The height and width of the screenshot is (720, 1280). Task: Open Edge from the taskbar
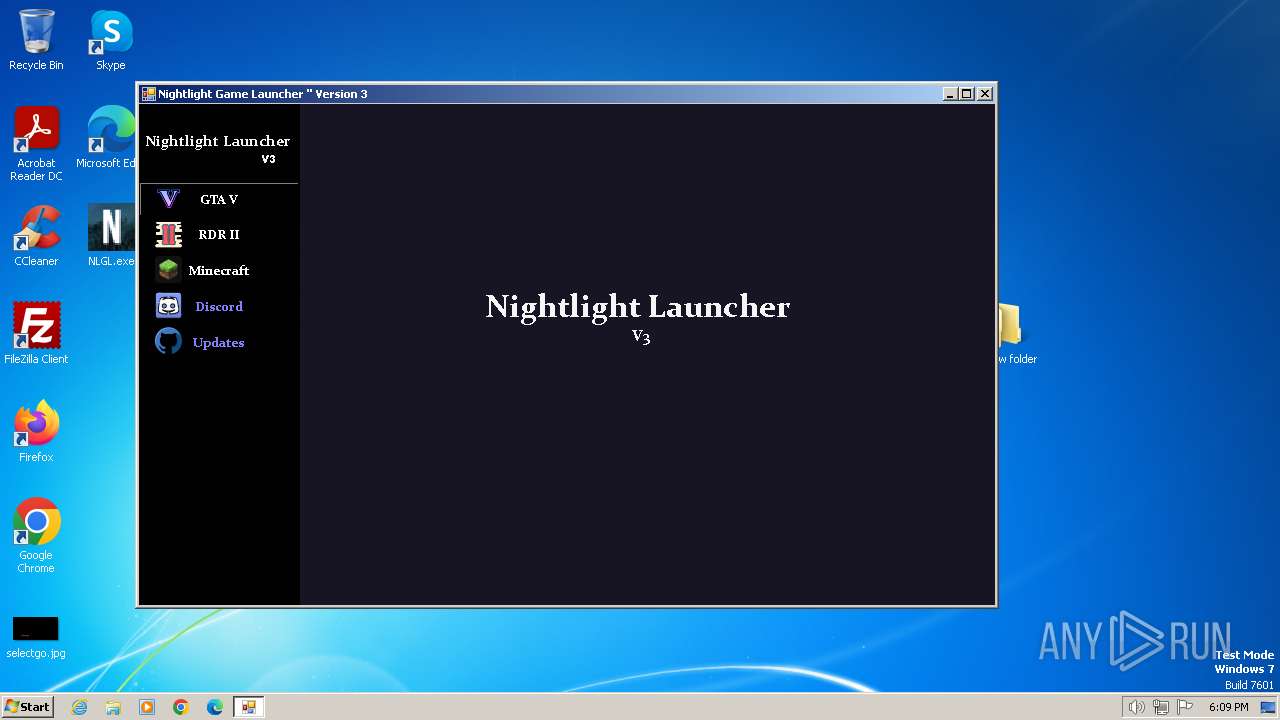tap(215, 707)
